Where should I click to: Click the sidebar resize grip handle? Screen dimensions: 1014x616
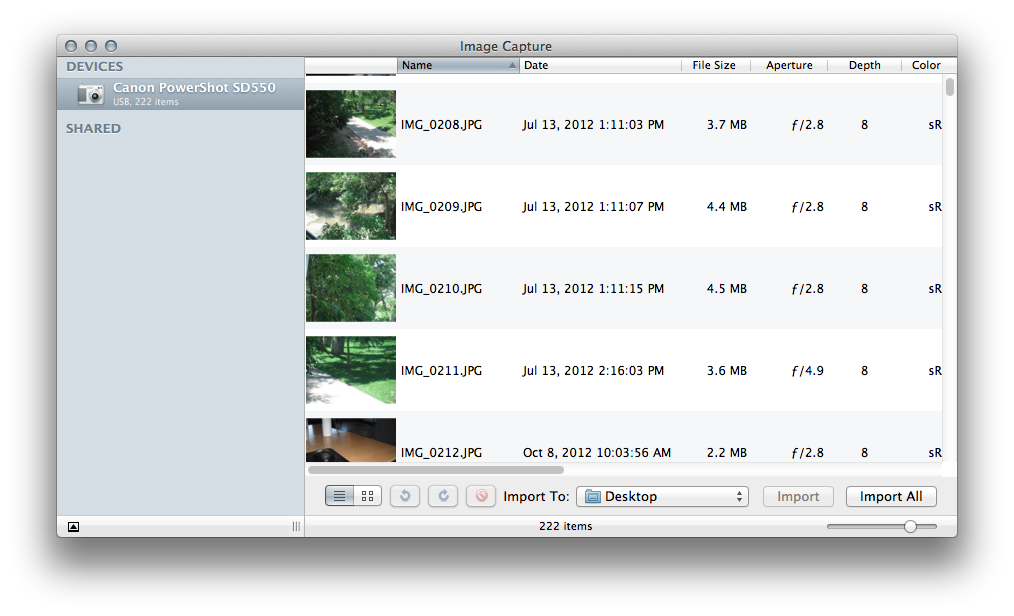coord(296,527)
